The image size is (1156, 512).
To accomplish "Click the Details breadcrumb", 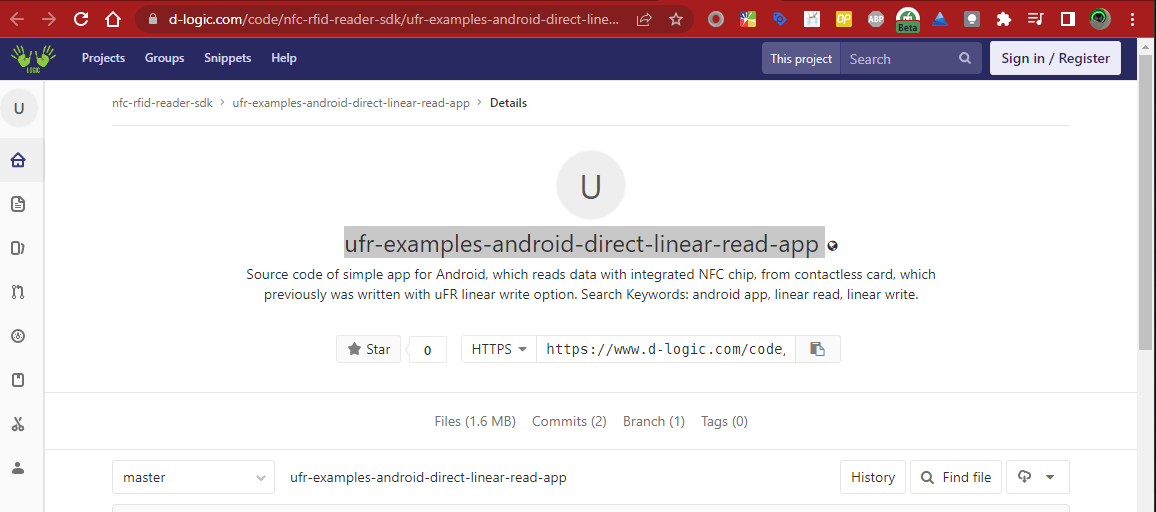I will pyautogui.click(x=509, y=103).
